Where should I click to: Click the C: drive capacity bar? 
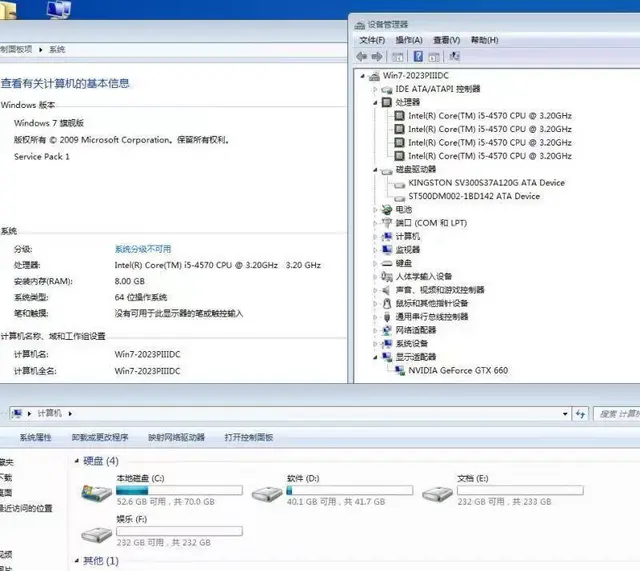pos(179,490)
